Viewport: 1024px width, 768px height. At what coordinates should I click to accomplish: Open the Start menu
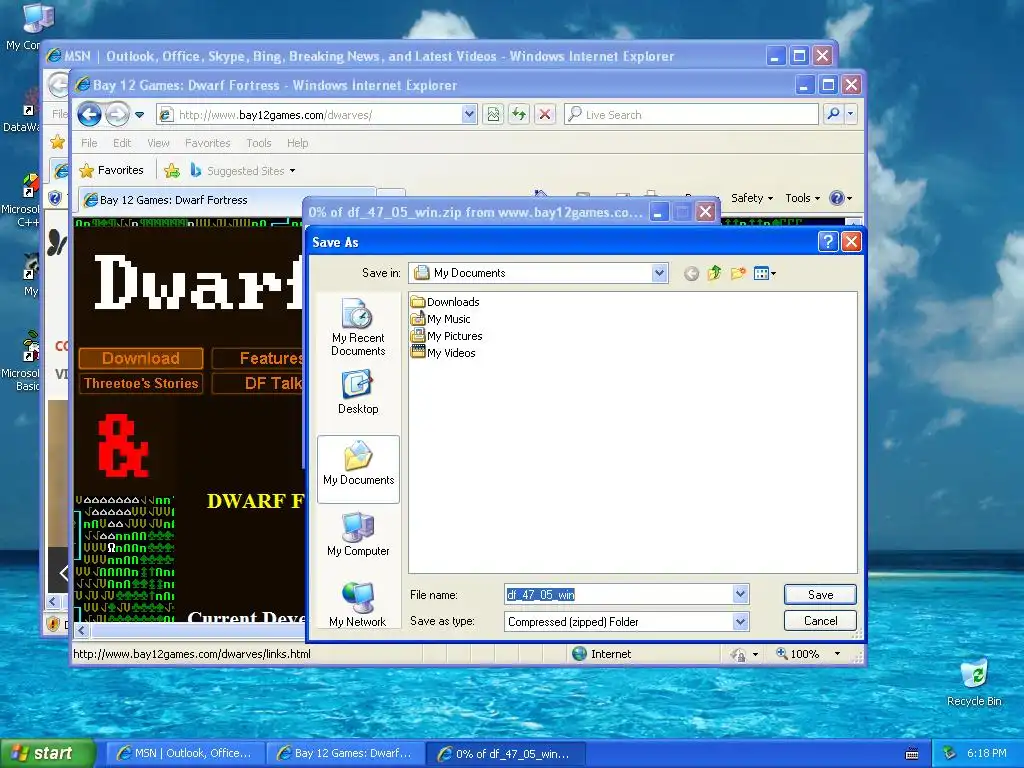(47, 753)
